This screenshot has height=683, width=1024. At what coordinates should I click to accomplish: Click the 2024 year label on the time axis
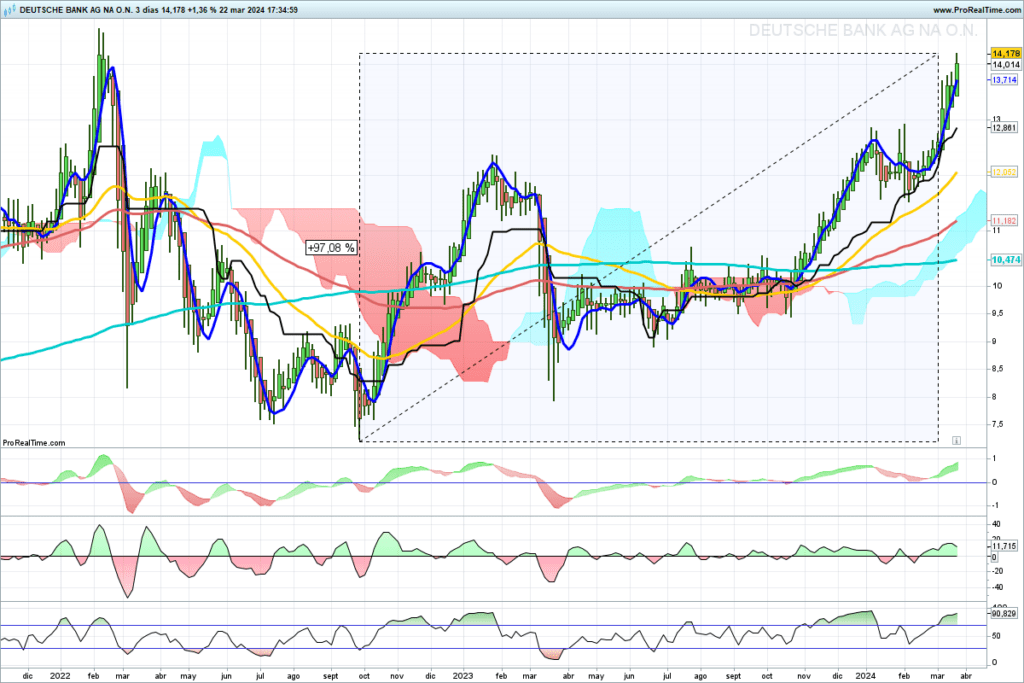(866, 676)
